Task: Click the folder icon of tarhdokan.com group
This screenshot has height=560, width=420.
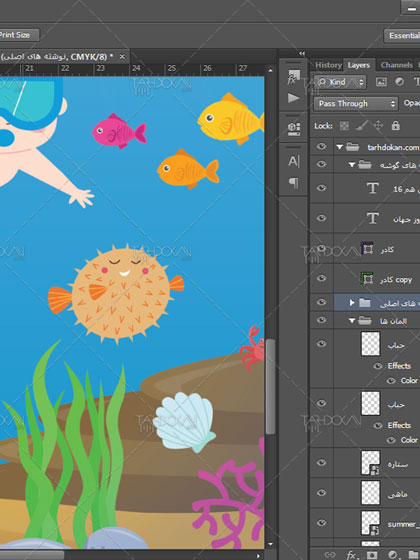Action: pos(352,147)
